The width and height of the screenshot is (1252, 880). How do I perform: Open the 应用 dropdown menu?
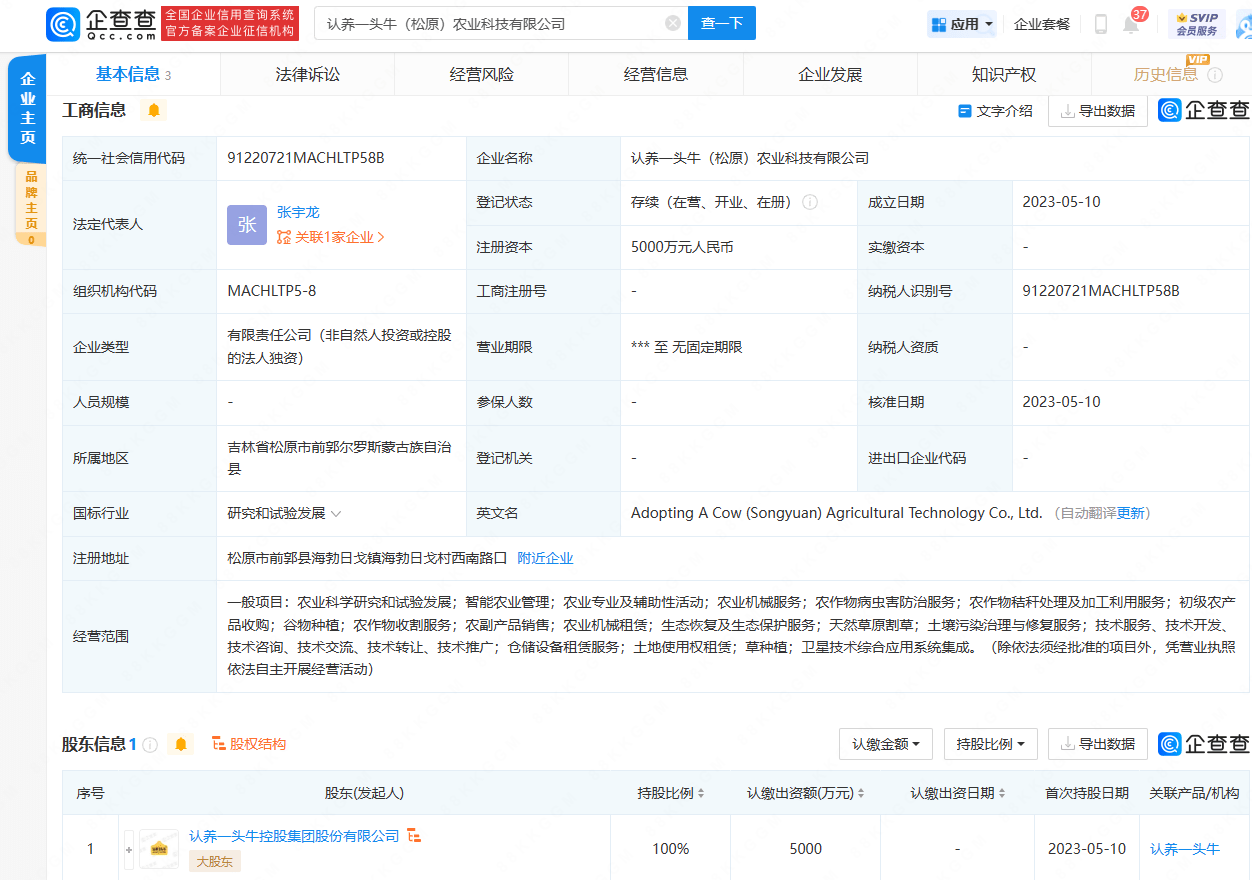[x=962, y=24]
